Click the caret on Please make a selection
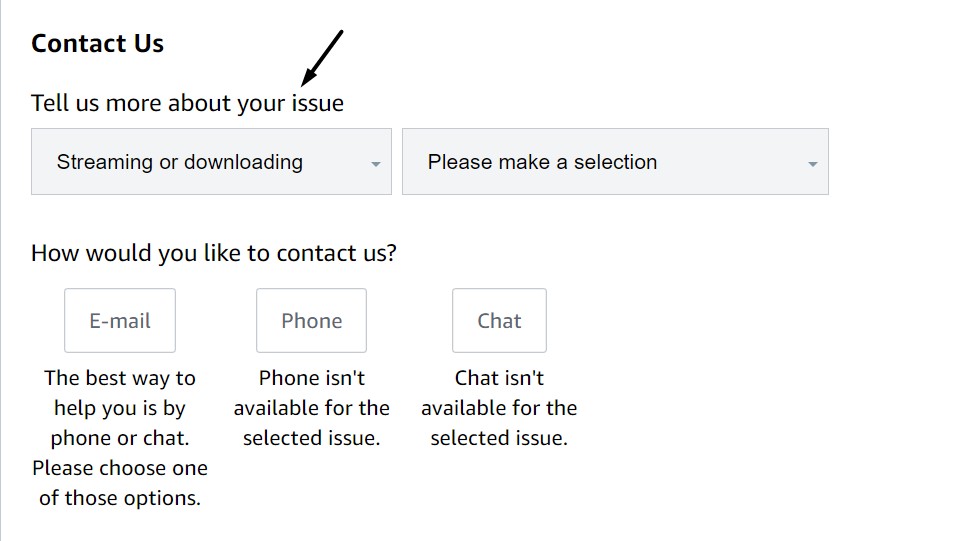Image resolution: width=968 pixels, height=541 pixels. (x=812, y=163)
